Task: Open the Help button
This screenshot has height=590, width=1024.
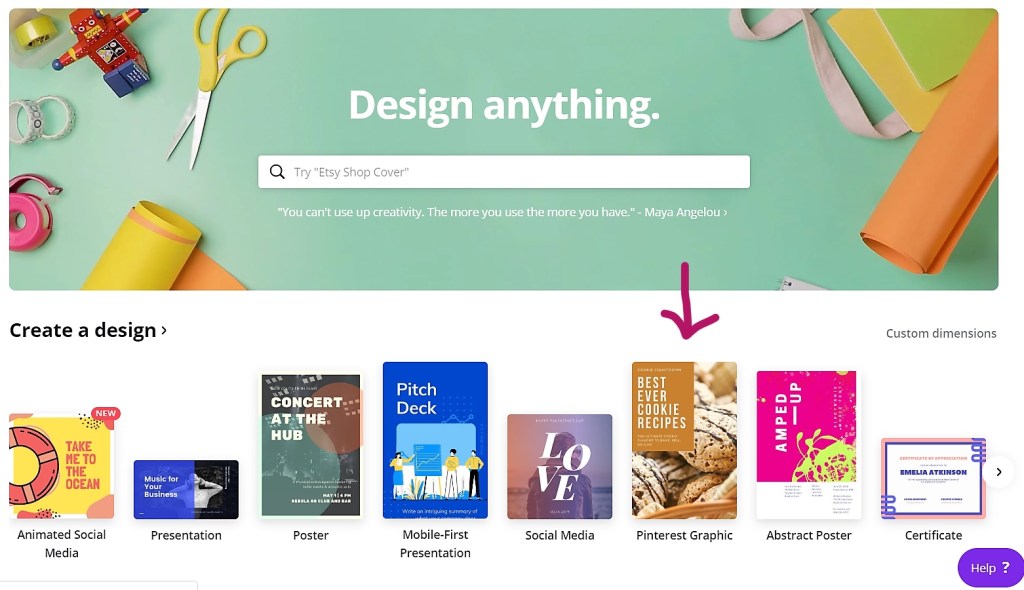Action: click(990, 568)
